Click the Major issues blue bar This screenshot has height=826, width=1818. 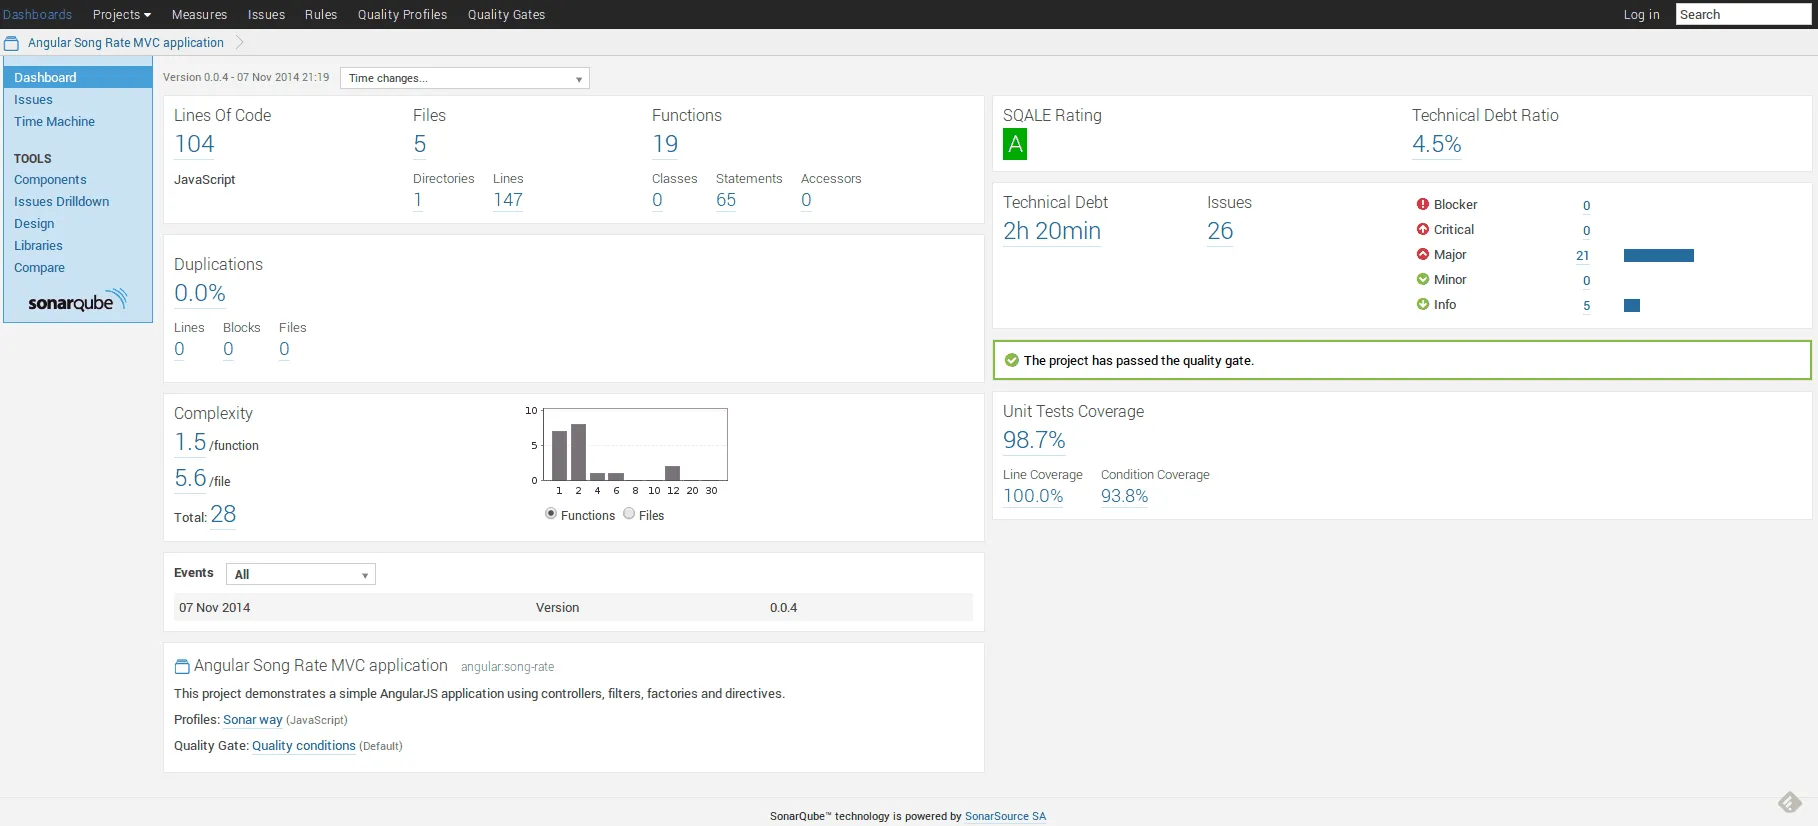point(1658,255)
